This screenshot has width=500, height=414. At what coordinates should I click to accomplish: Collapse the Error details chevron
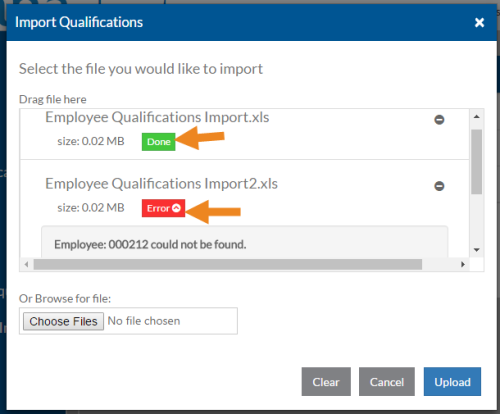[x=176, y=208]
